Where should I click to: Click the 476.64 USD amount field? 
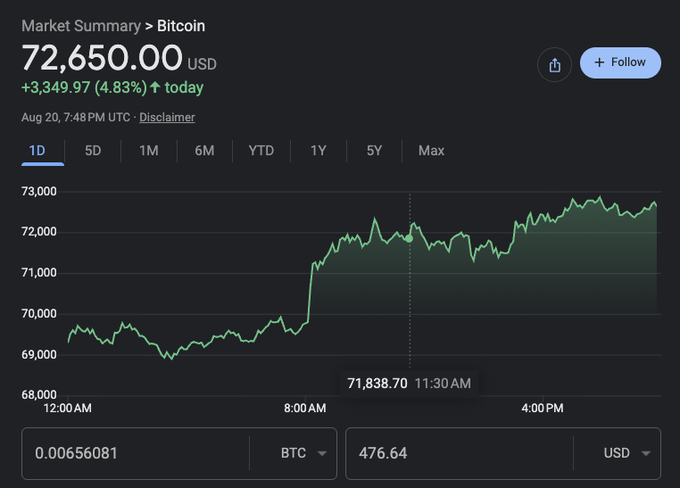point(459,453)
